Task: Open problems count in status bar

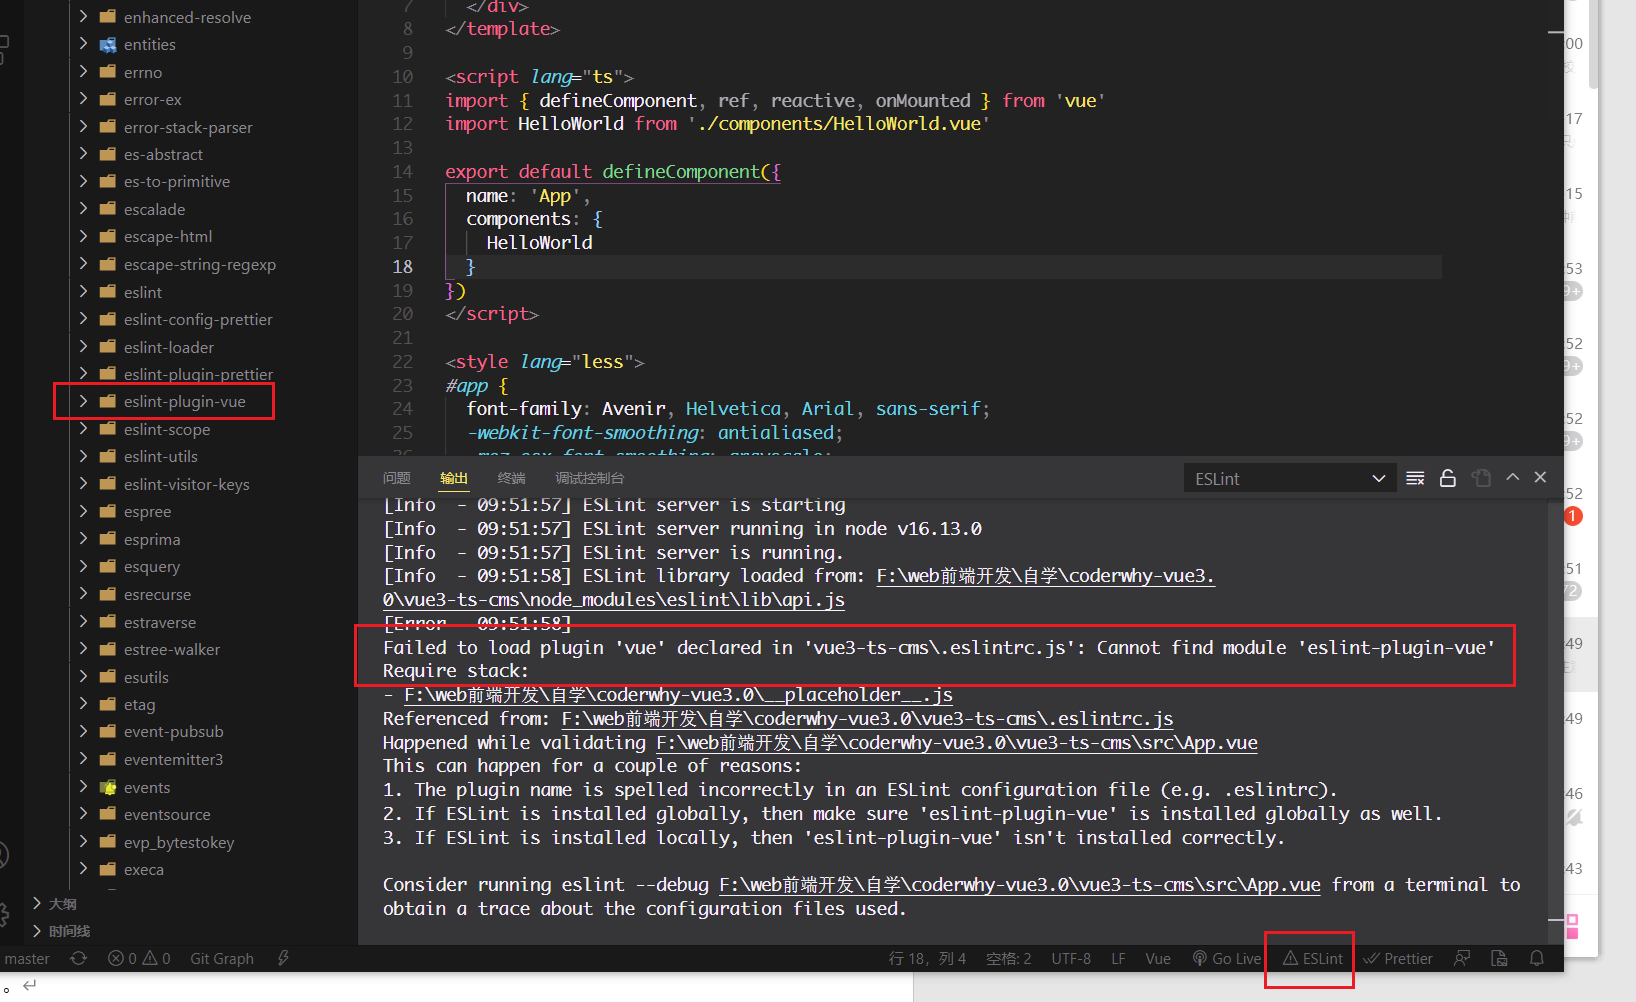Action: 139,958
